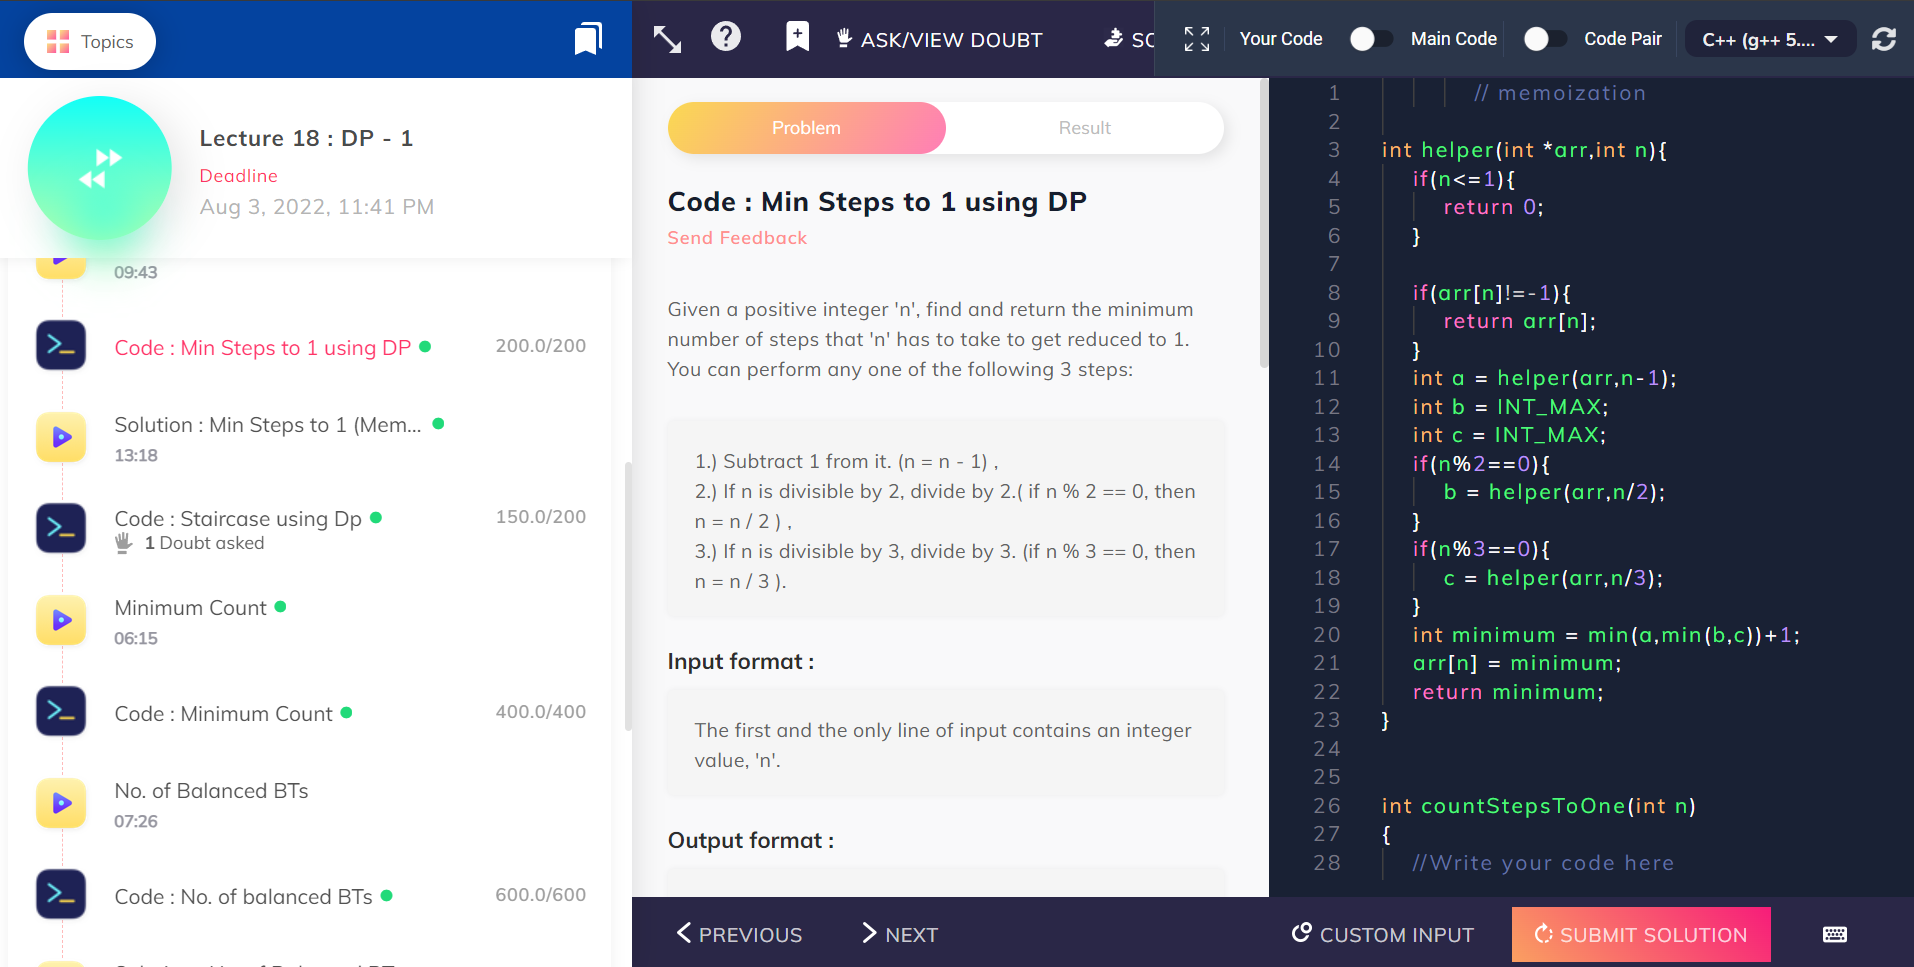1914x967 pixels.
Task: Click the Send Feedback link
Action: point(737,238)
